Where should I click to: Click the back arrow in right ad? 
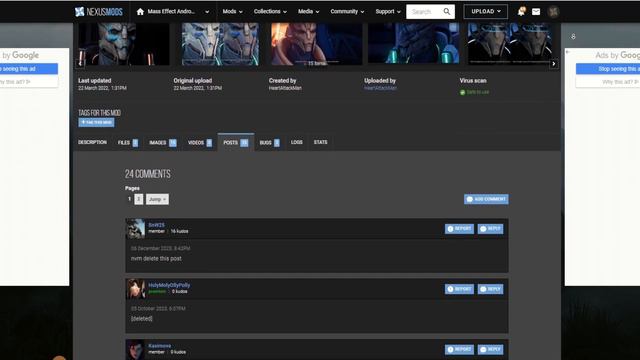coord(568,52)
